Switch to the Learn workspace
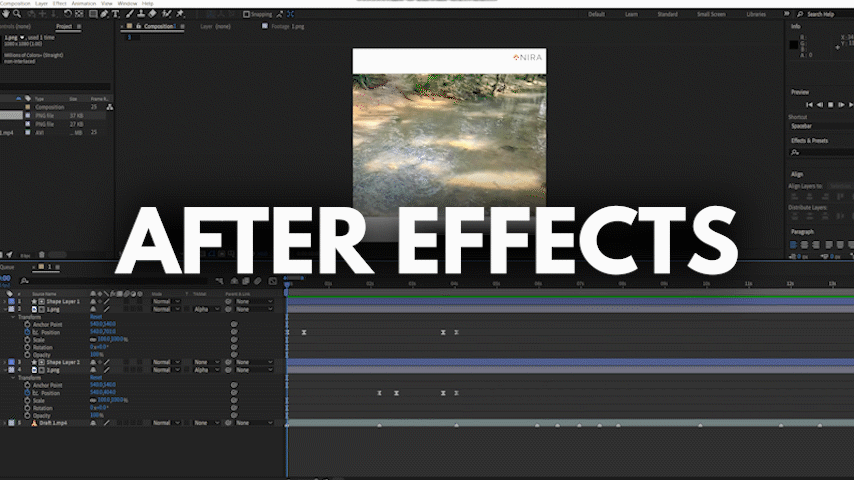This screenshot has width=854, height=480. (x=631, y=14)
